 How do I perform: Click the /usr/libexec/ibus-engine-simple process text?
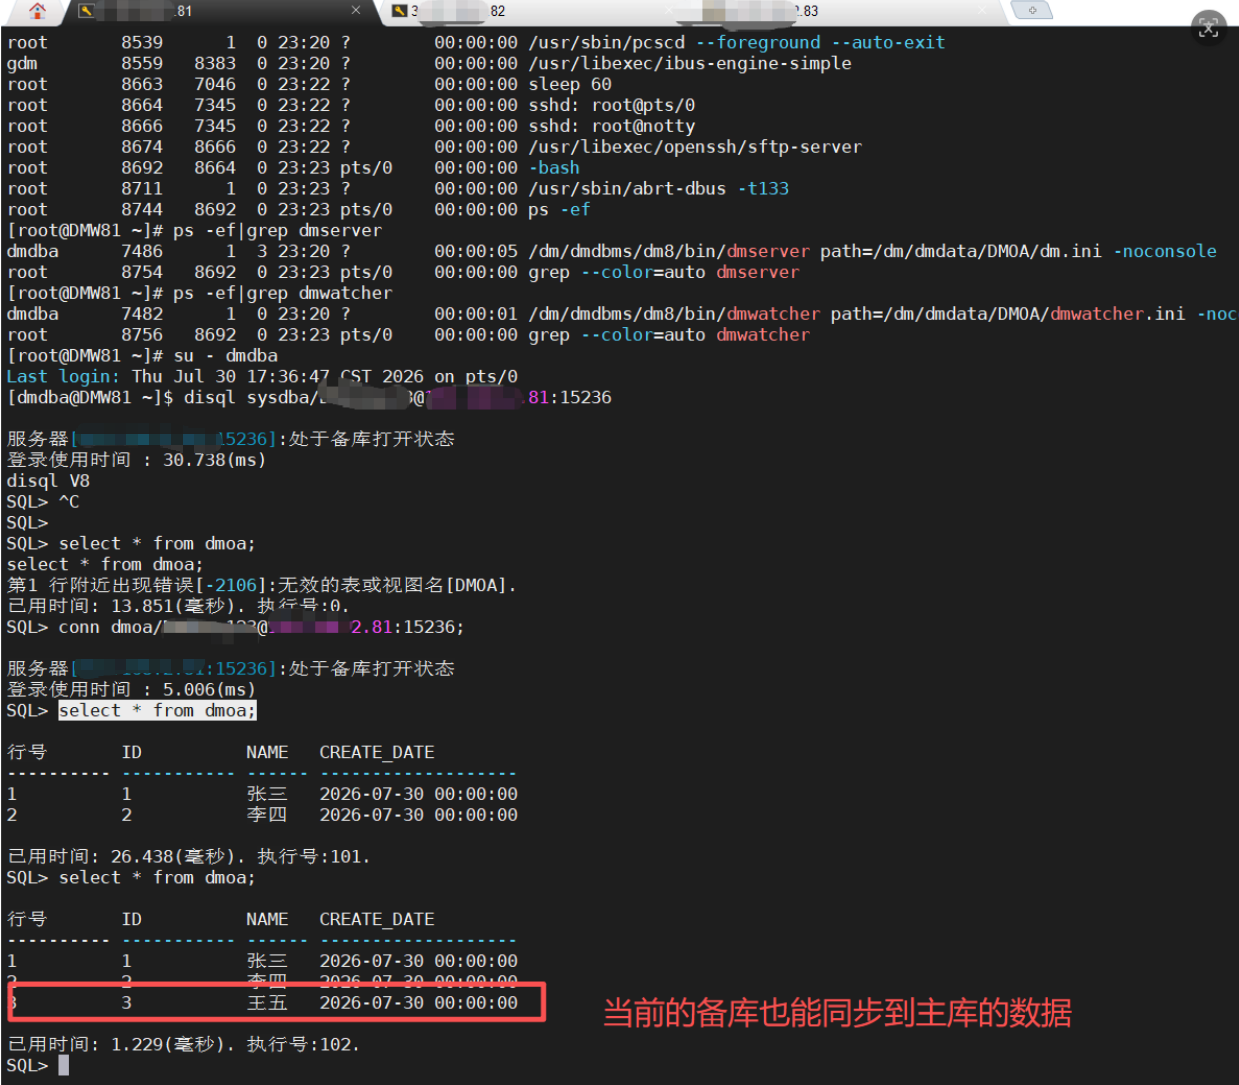[x=690, y=64]
